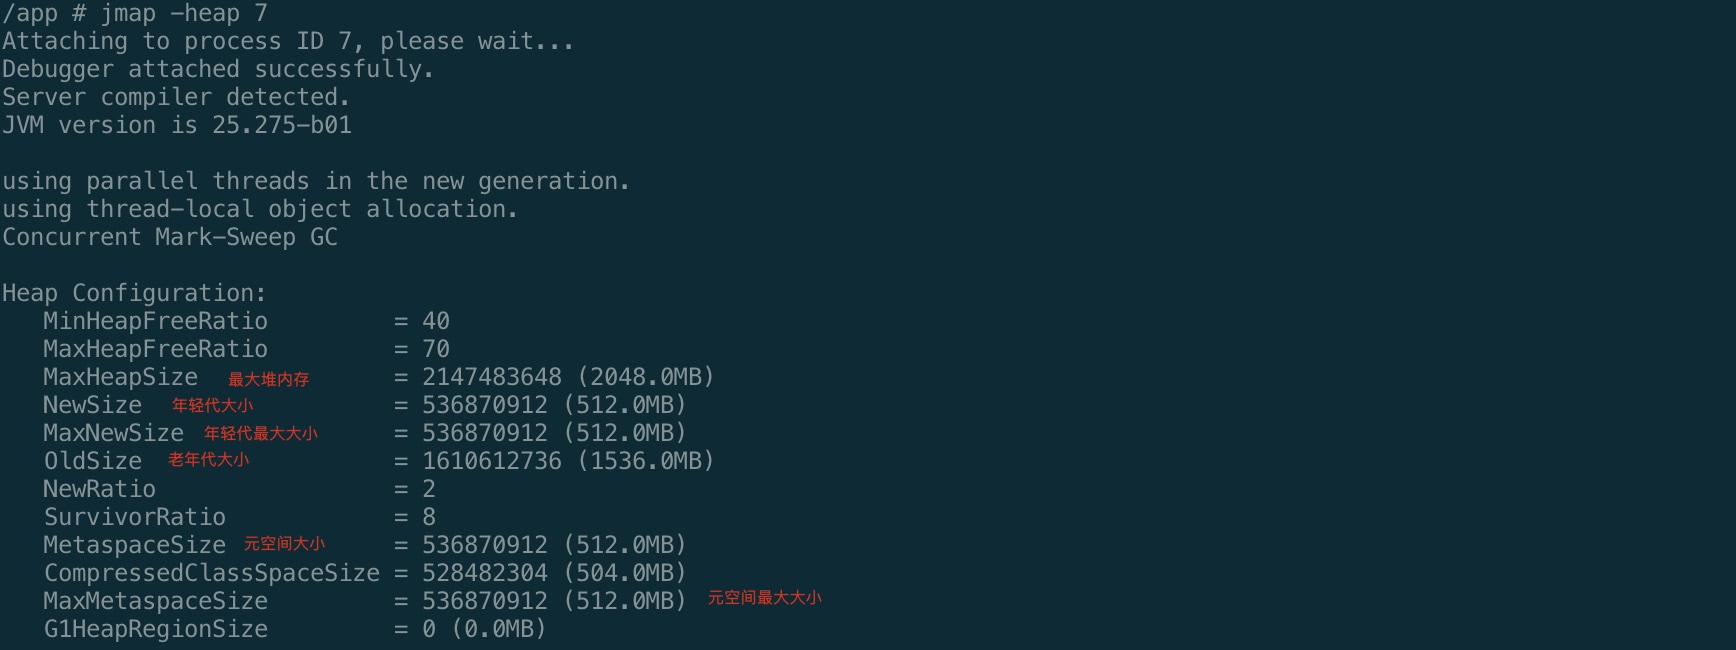The height and width of the screenshot is (650, 1736).
Task: Click the NewRatio label
Action: tap(99, 489)
